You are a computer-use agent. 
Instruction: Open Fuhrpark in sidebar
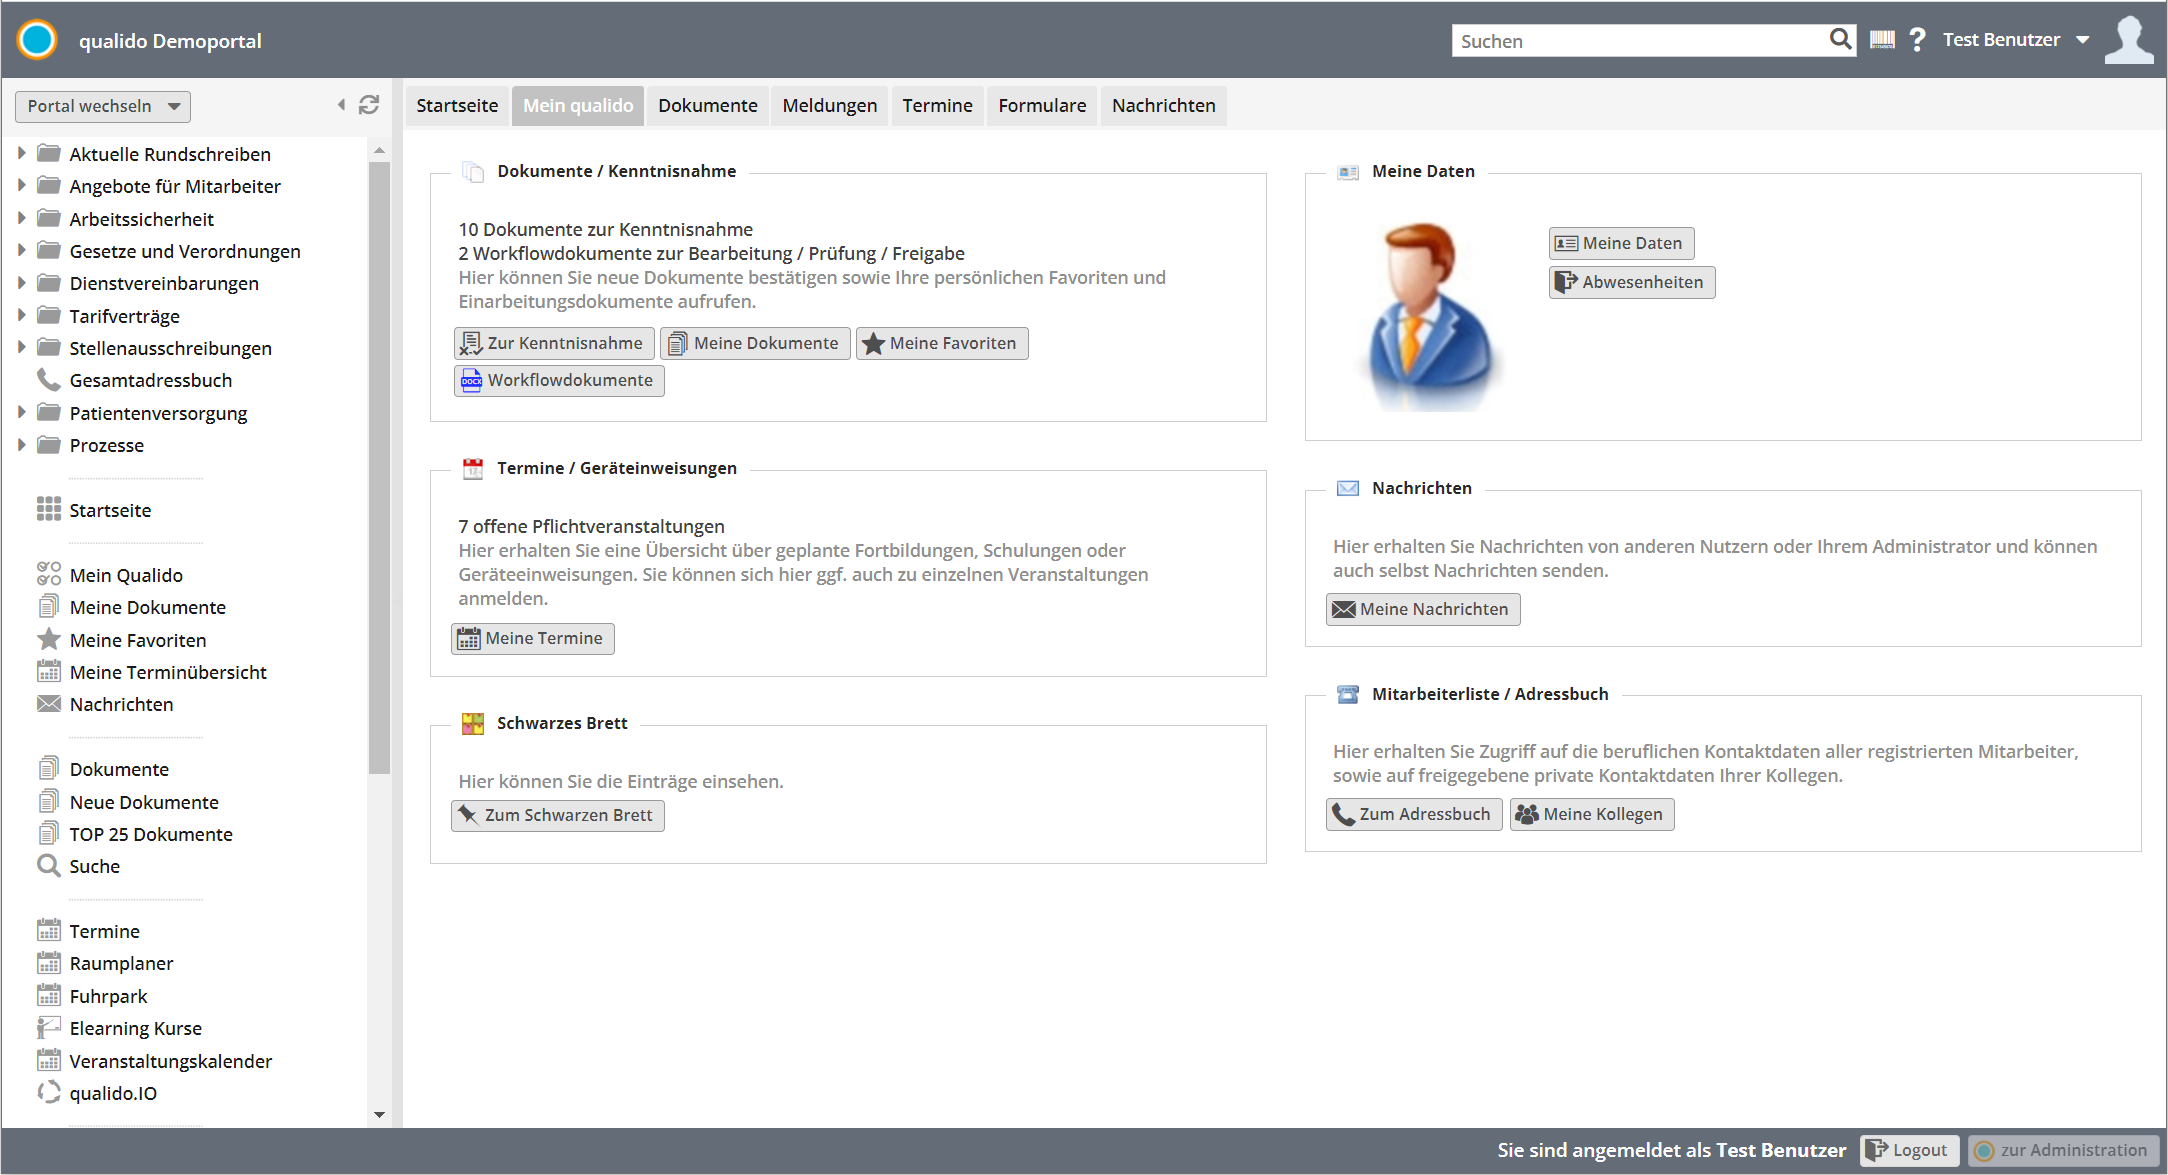pyautogui.click(x=108, y=996)
